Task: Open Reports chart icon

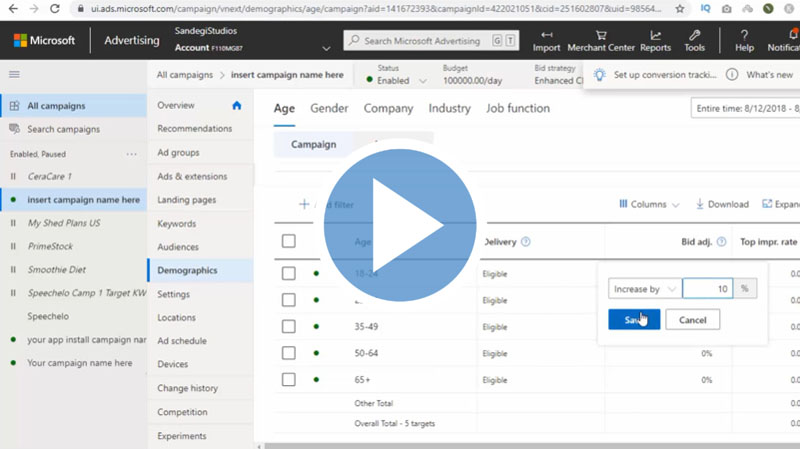Action: 656,35
